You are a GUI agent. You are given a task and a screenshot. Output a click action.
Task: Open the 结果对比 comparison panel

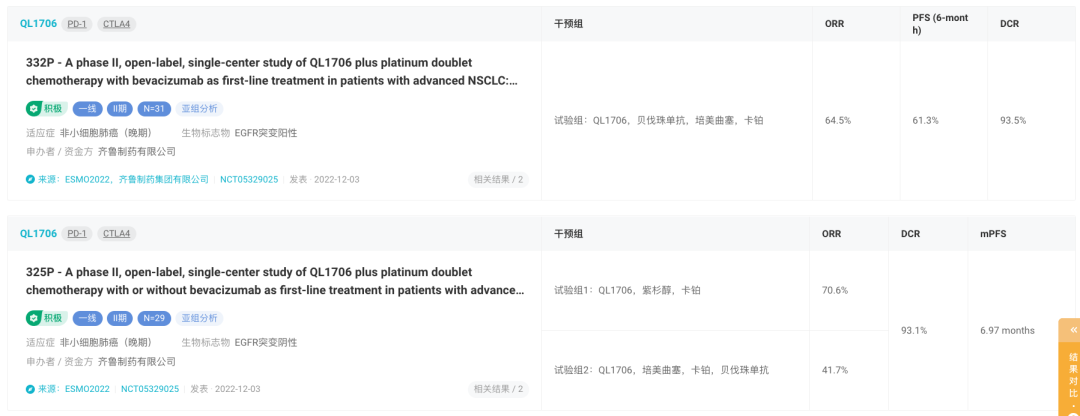click(1073, 375)
